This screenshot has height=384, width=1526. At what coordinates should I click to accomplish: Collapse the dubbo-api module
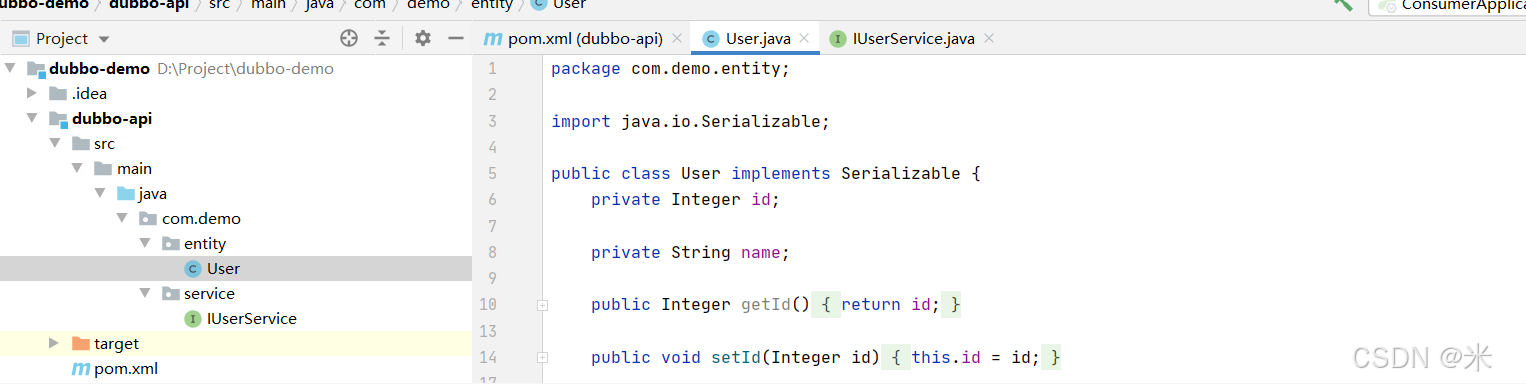[32, 119]
